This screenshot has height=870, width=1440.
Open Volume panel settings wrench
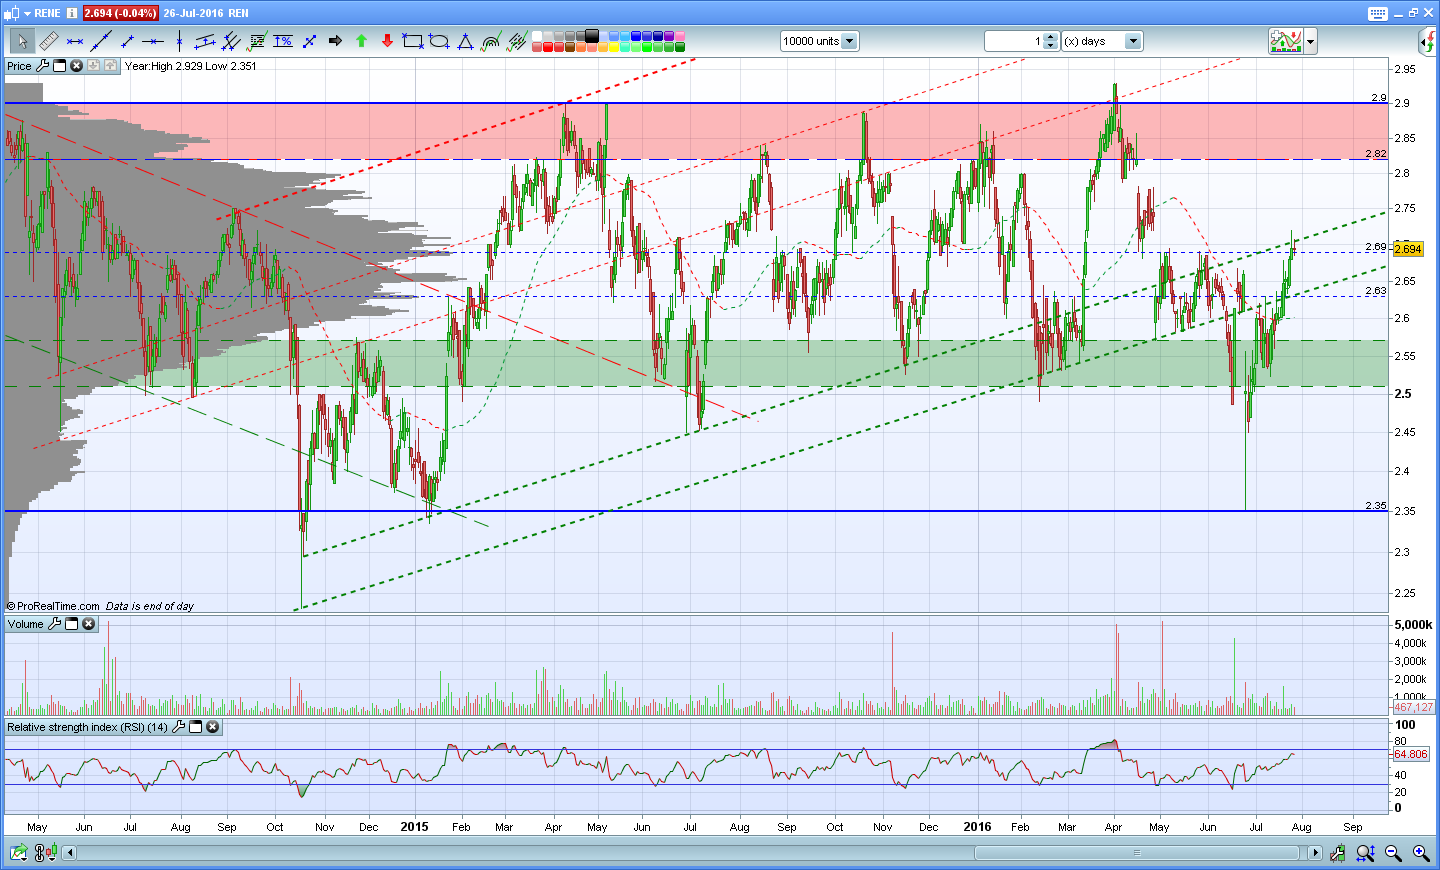coord(54,624)
